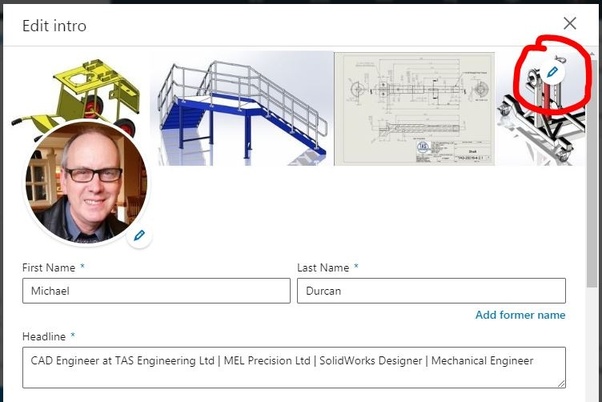Open the Add former name link
Image resolution: width=602 pixels, height=402 pixels.
pyautogui.click(x=520, y=315)
